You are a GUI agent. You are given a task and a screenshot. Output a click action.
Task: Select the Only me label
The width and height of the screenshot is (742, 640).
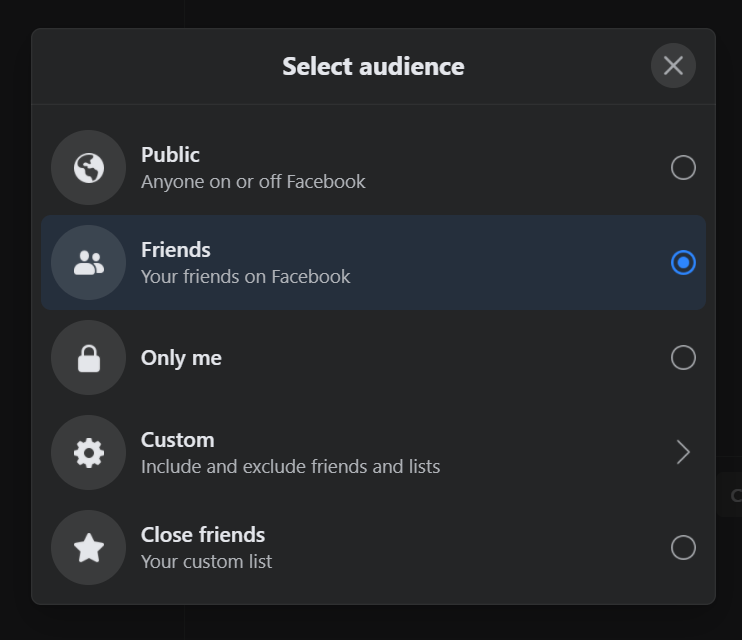pos(181,358)
